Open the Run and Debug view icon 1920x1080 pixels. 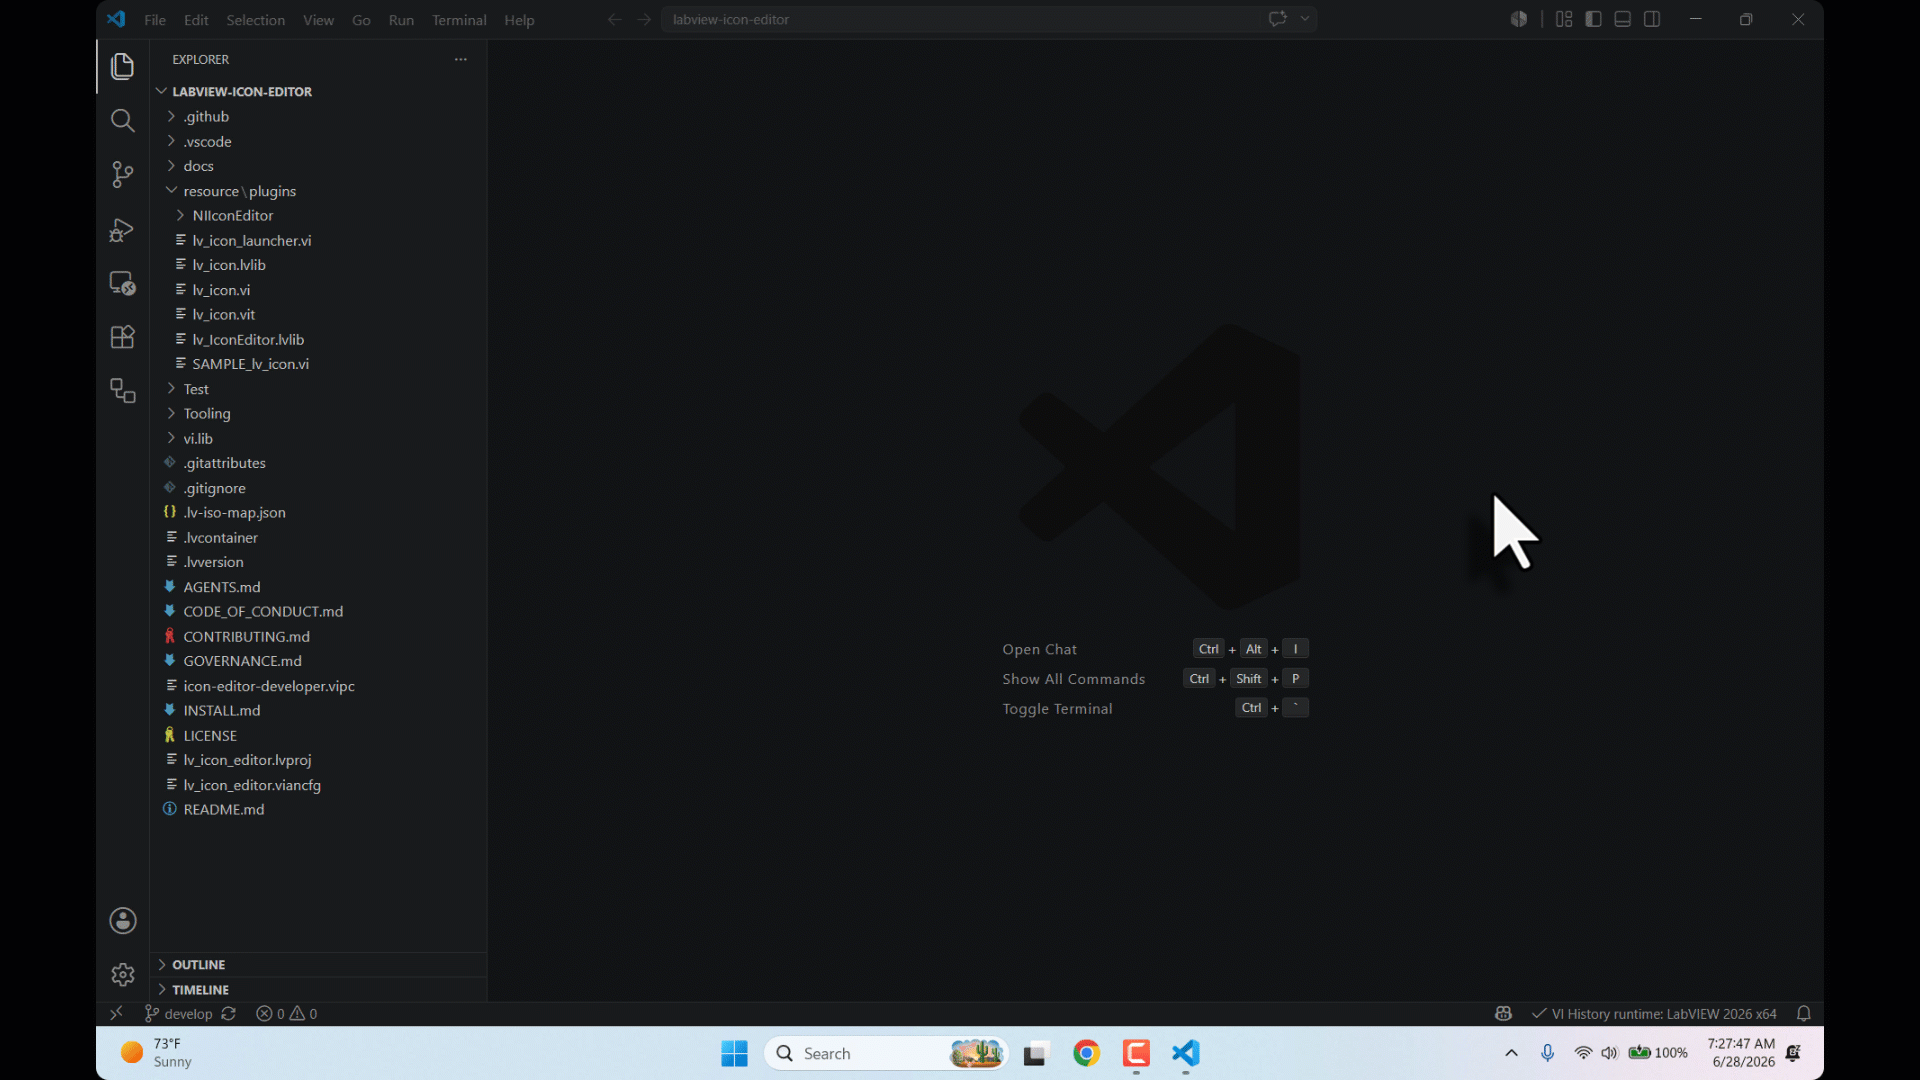[x=122, y=229]
